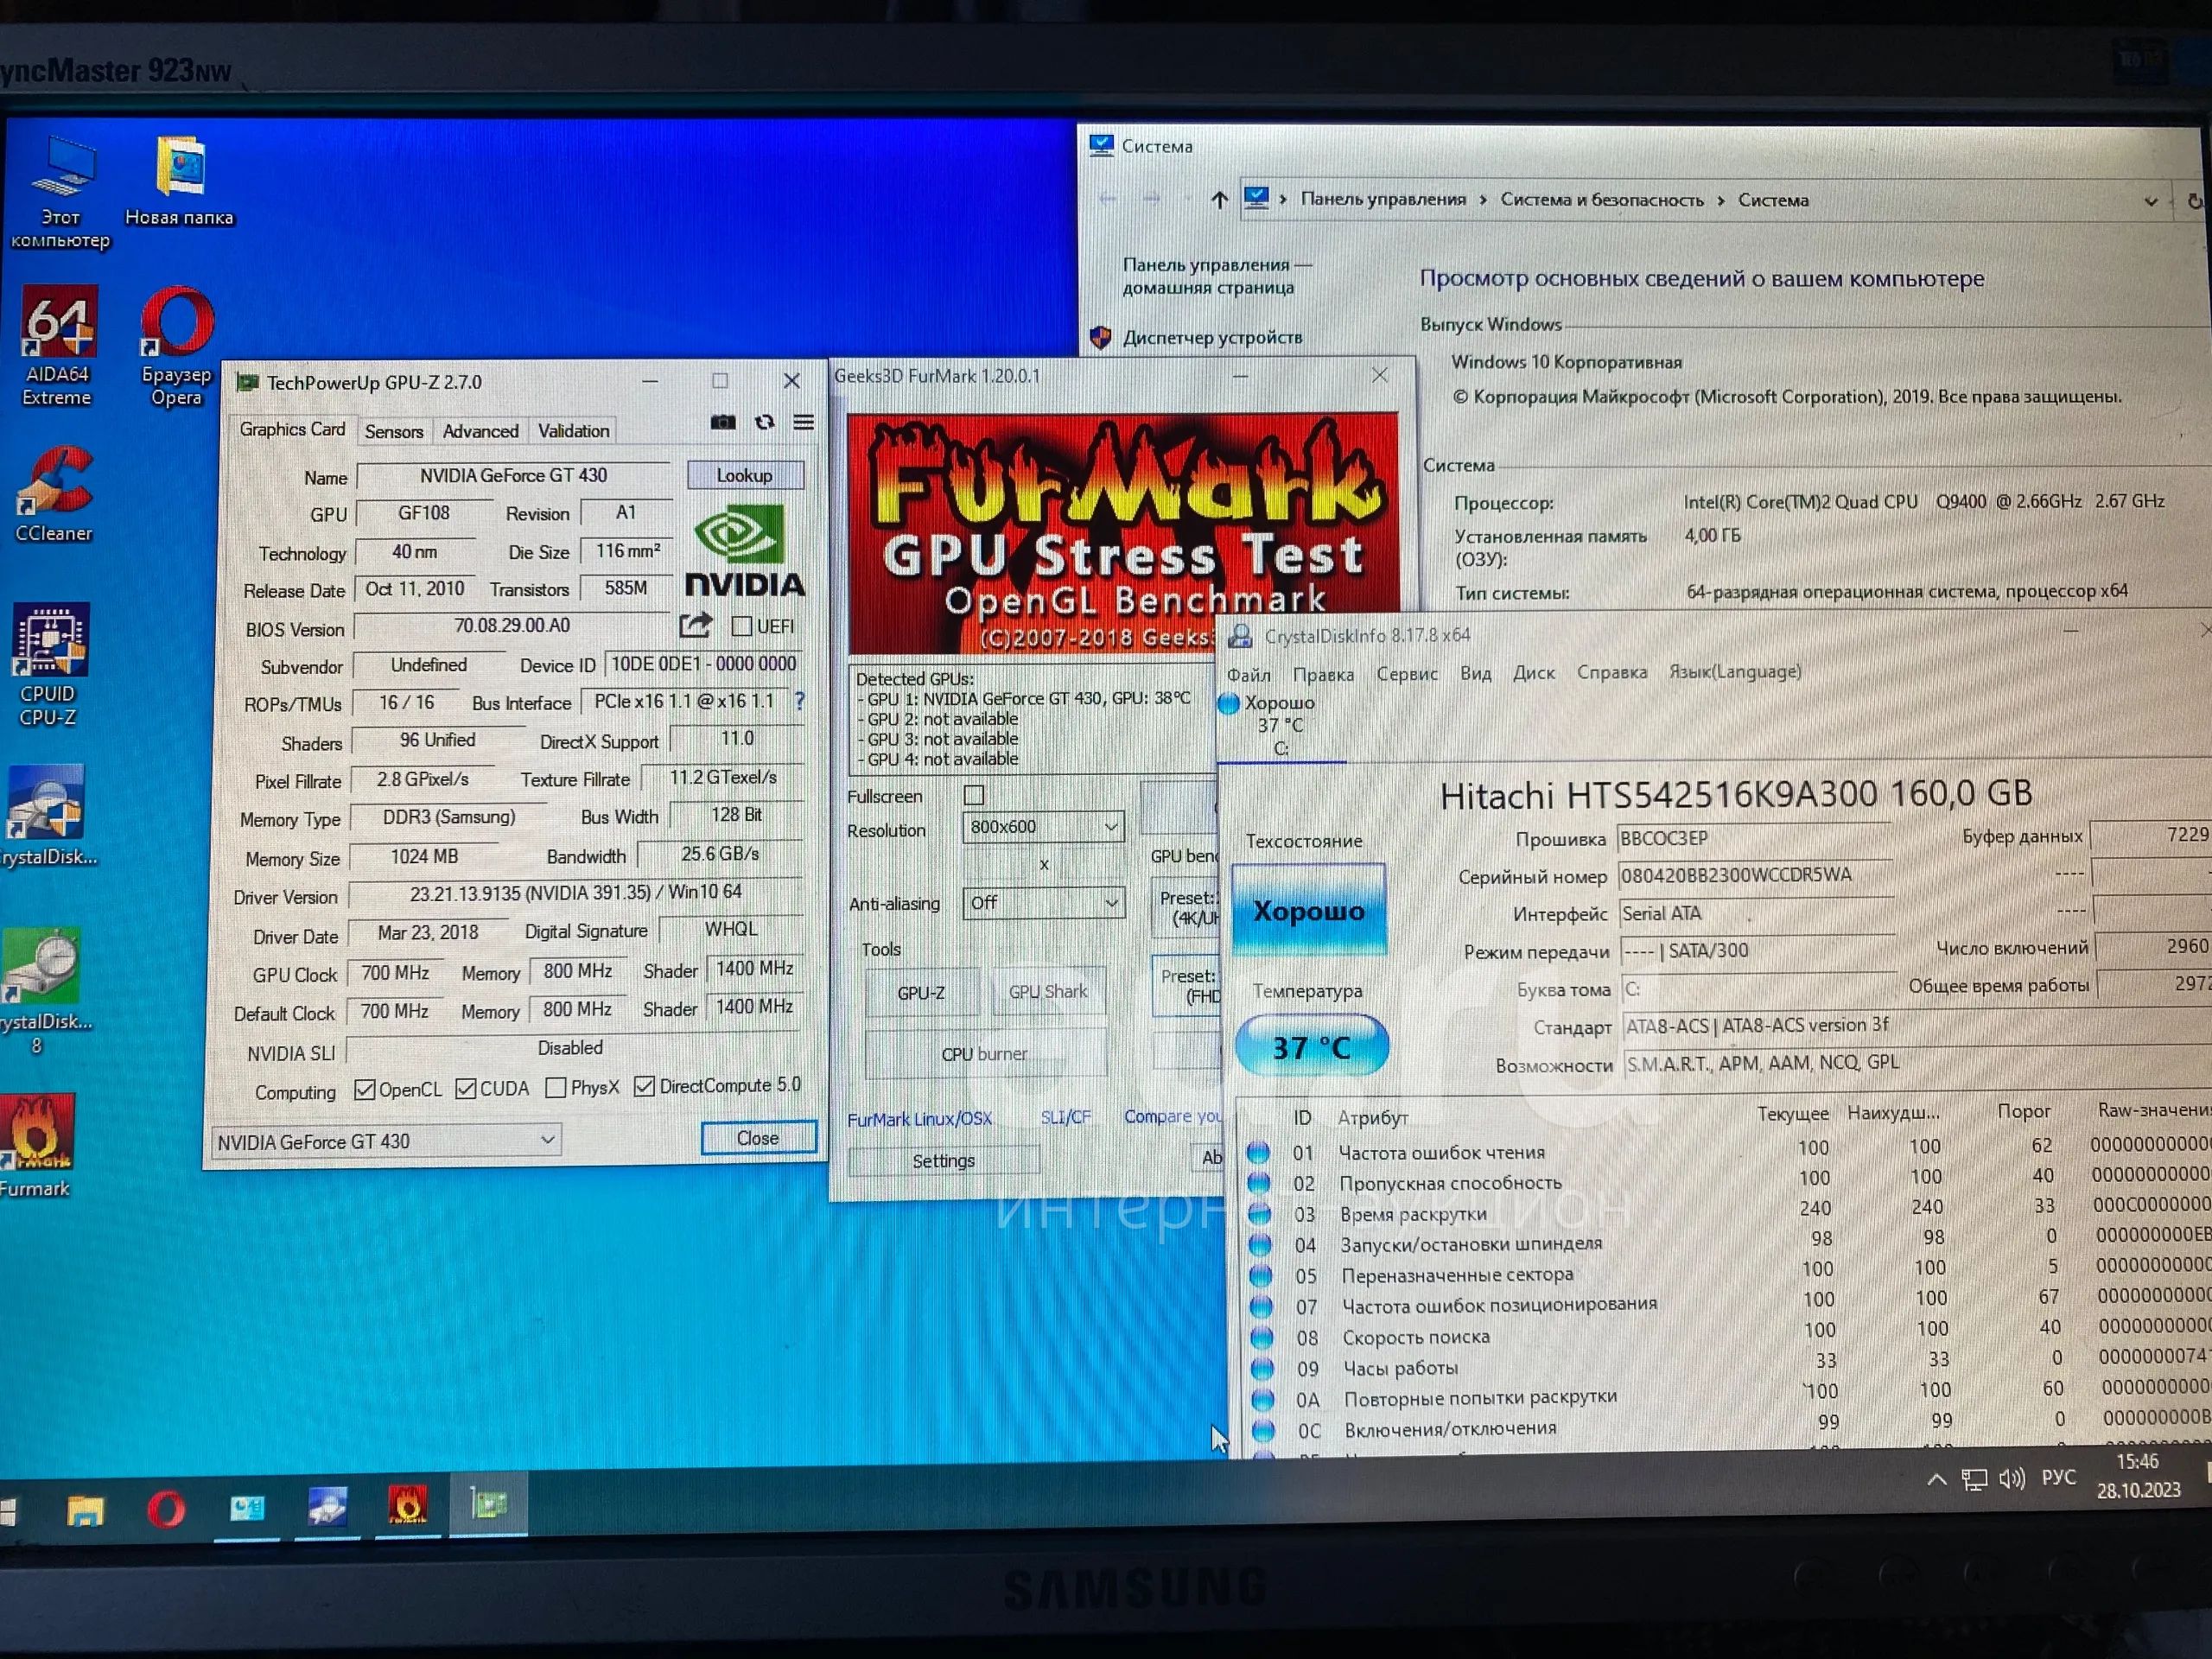Viewport: 2212px width, 1659px height.
Task: Open Файл menu in CrystalDiskInfo
Action: pos(1249,675)
